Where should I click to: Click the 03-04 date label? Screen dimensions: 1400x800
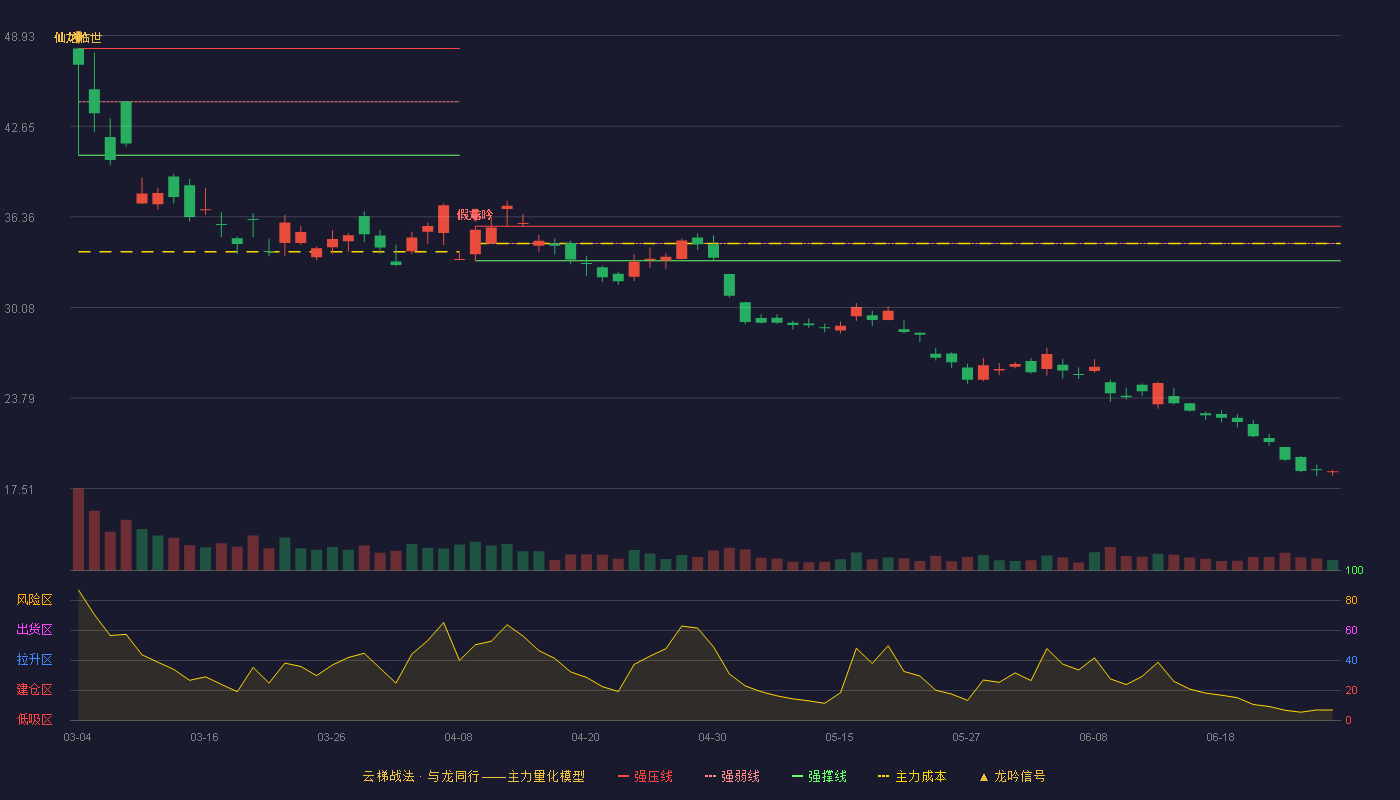(77, 737)
